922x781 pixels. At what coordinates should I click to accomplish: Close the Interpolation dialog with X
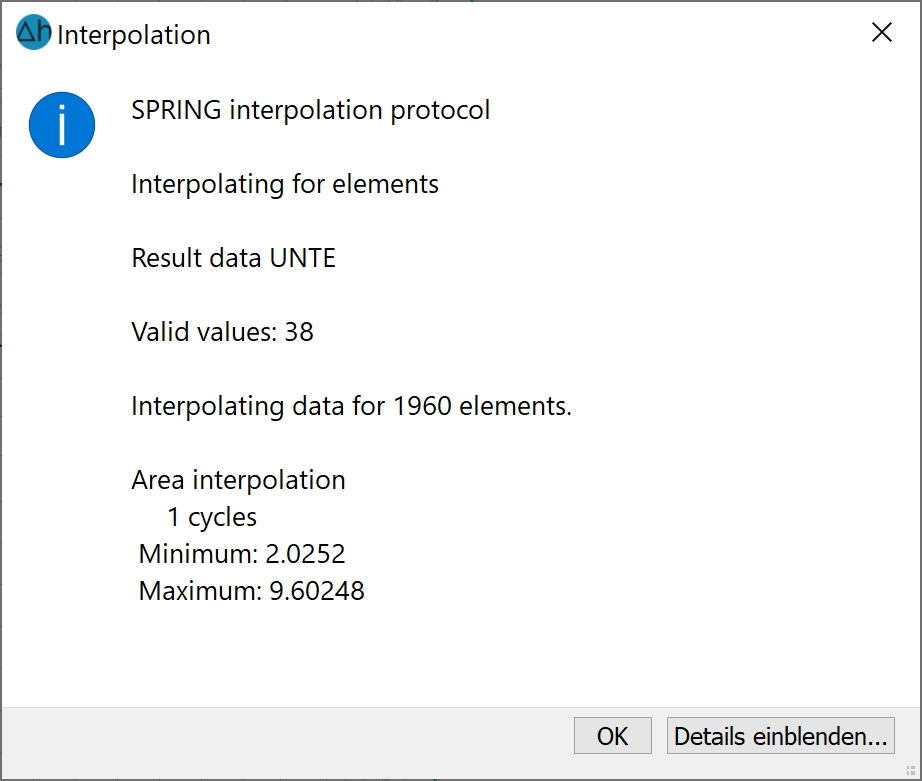click(x=881, y=32)
